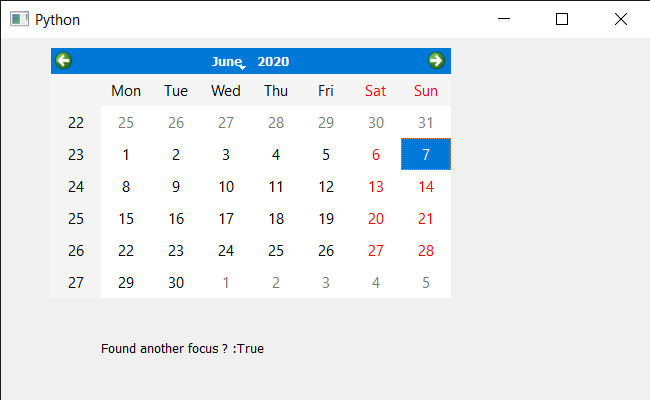Image resolution: width=650 pixels, height=400 pixels.
Task: Click the Sat column header
Action: [x=376, y=90]
